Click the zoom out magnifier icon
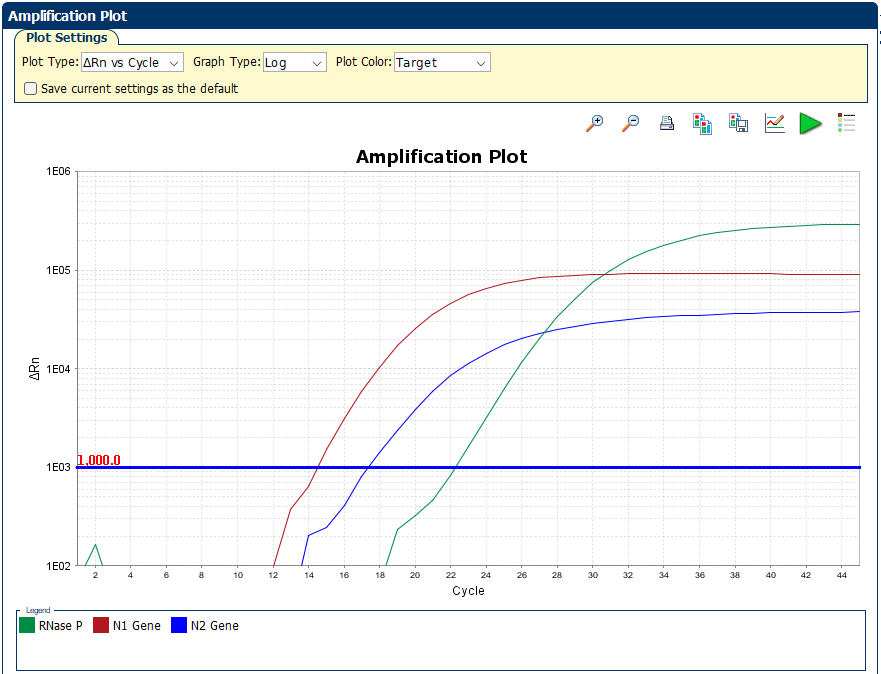 point(631,123)
